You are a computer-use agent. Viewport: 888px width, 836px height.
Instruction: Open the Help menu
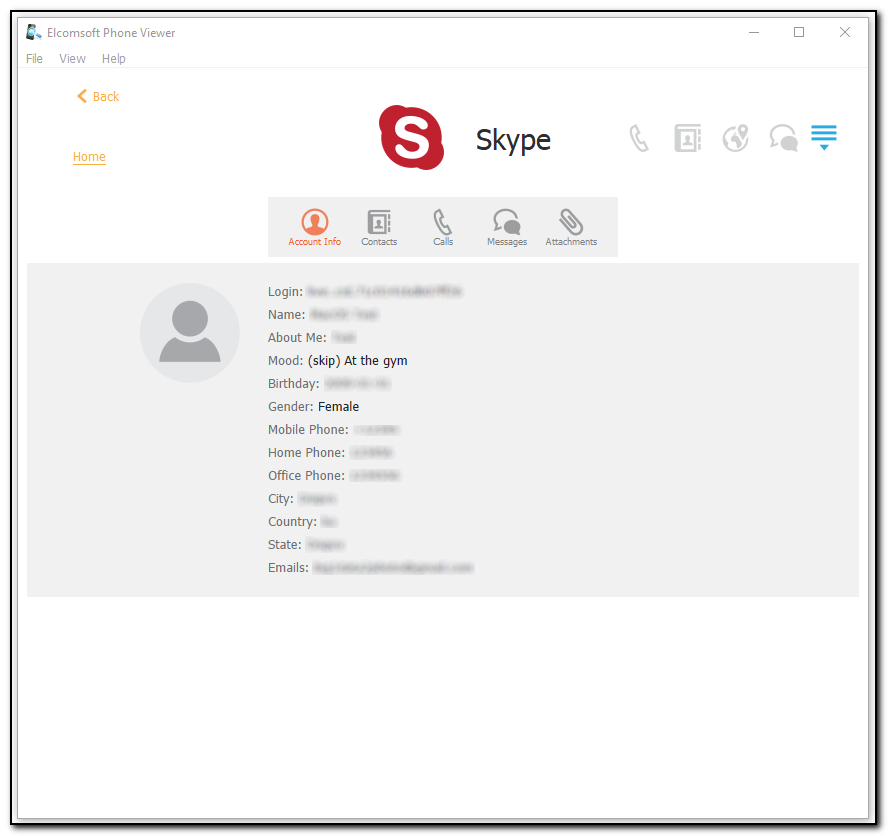(x=113, y=58)
